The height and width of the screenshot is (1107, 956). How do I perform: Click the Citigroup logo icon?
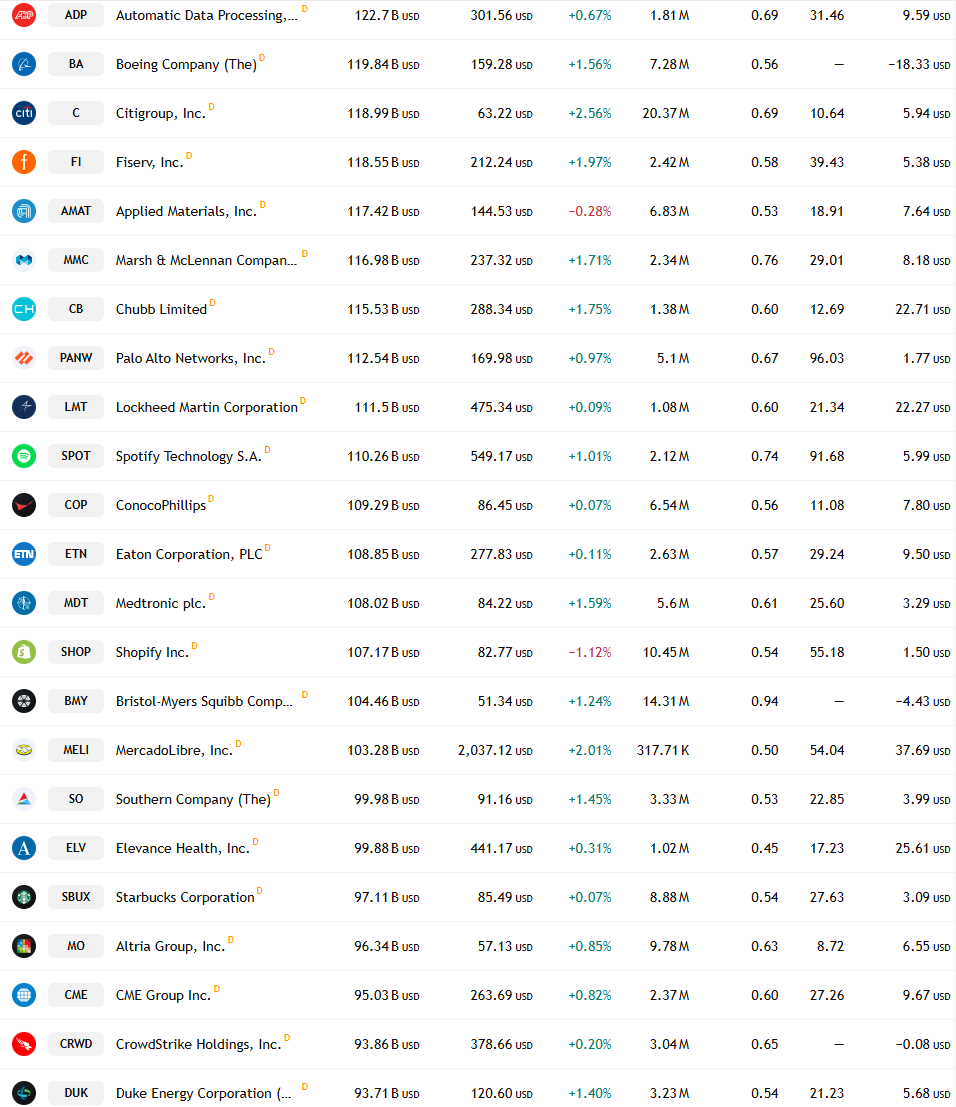(x=24, y=113)
